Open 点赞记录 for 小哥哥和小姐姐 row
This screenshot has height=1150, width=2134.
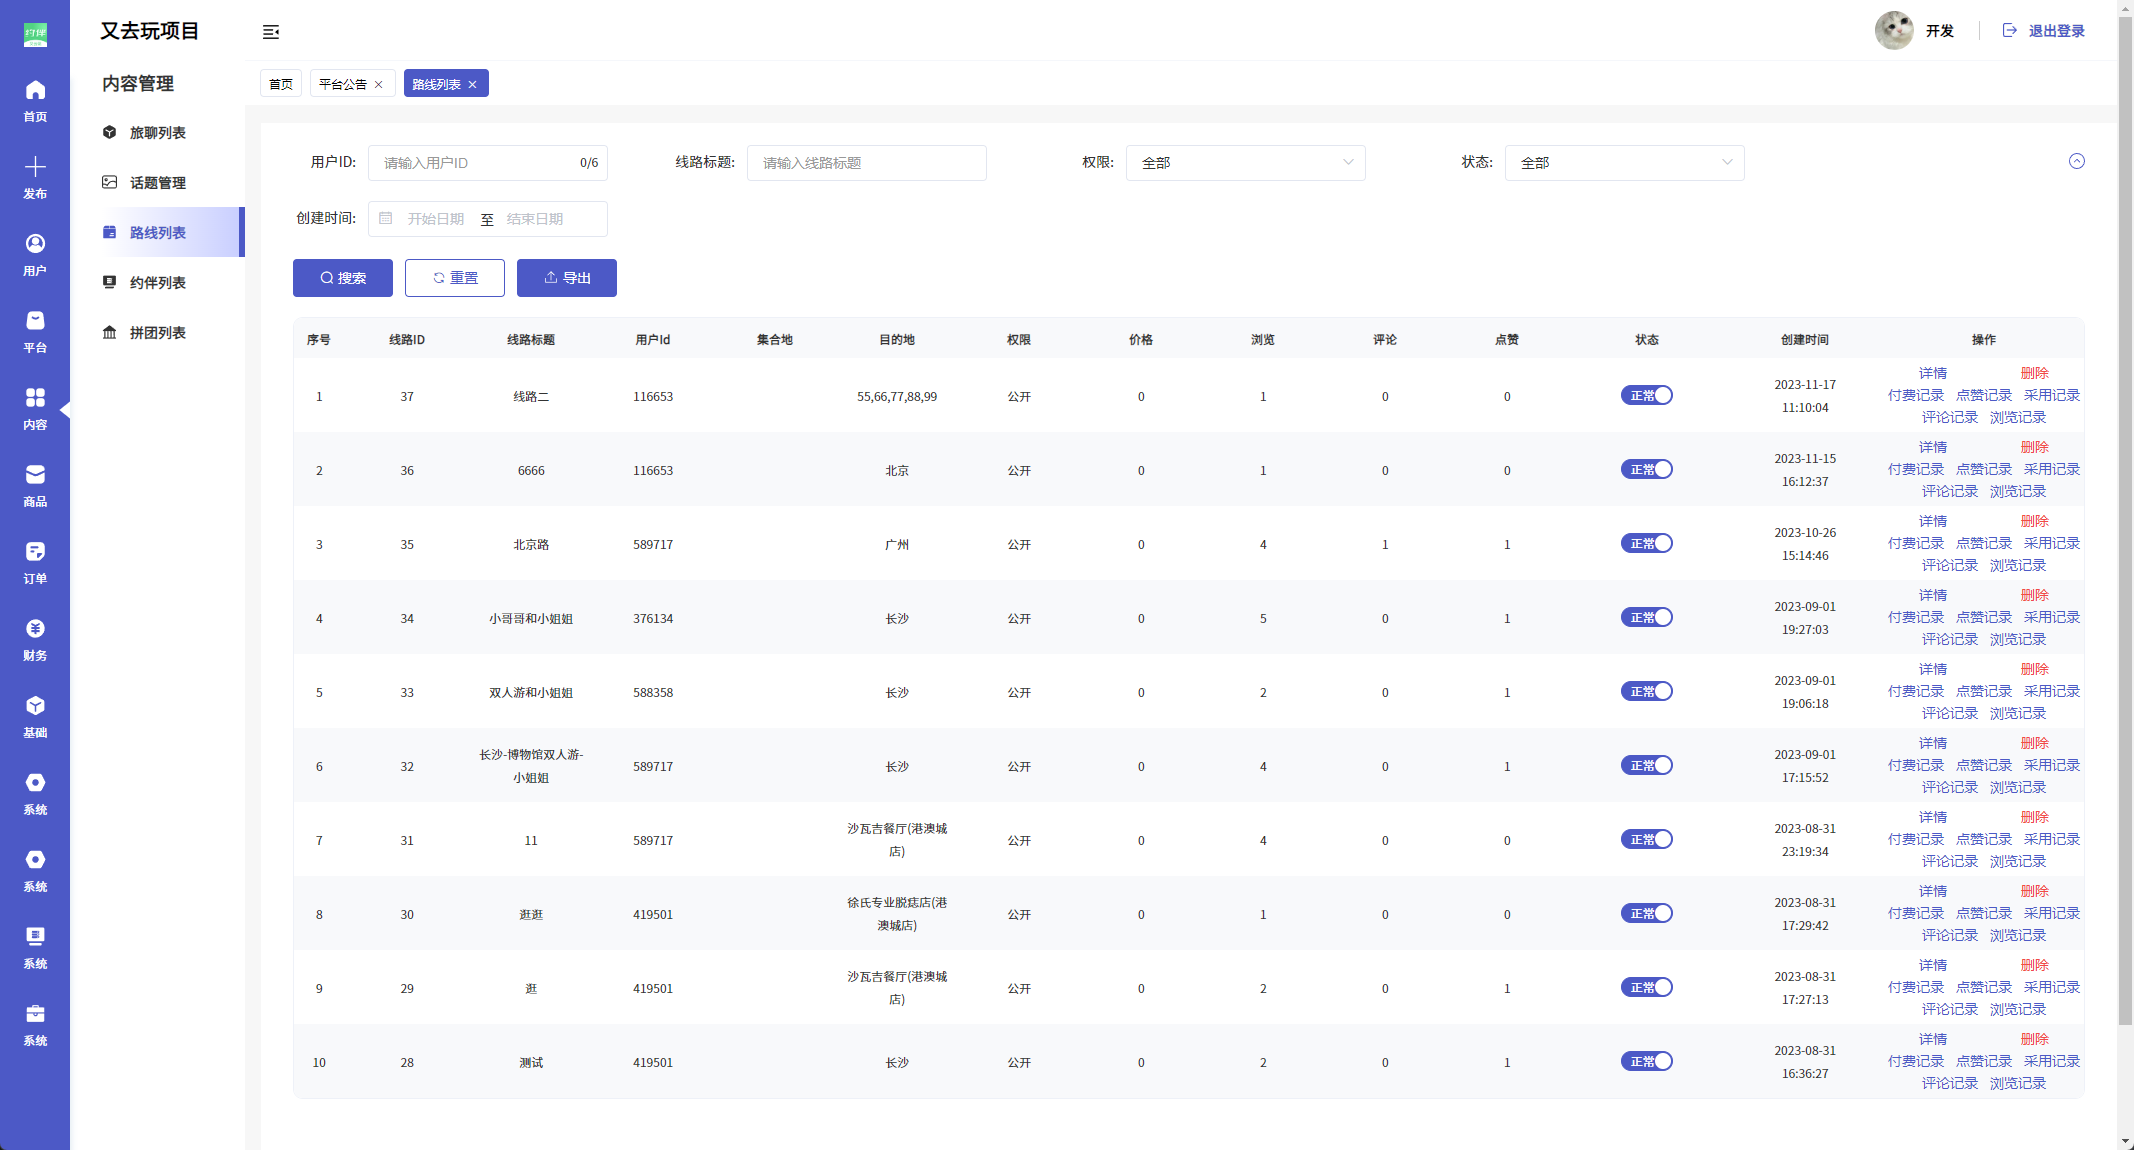click(x=1984, y=617)
